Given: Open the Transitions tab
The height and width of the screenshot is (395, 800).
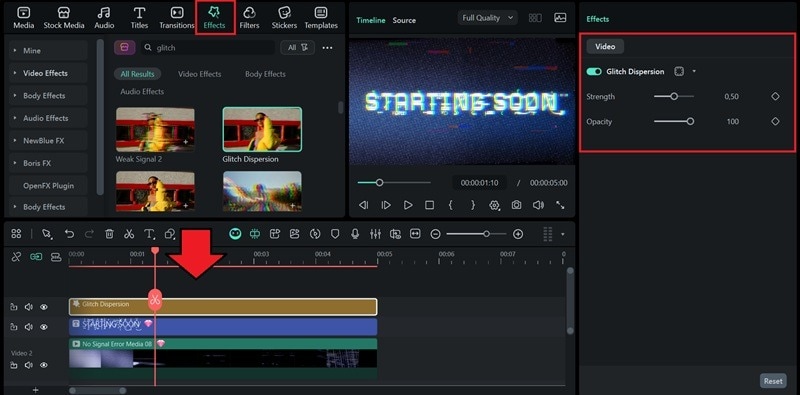Looking at the screenshot, I should (x=177, y=18).
